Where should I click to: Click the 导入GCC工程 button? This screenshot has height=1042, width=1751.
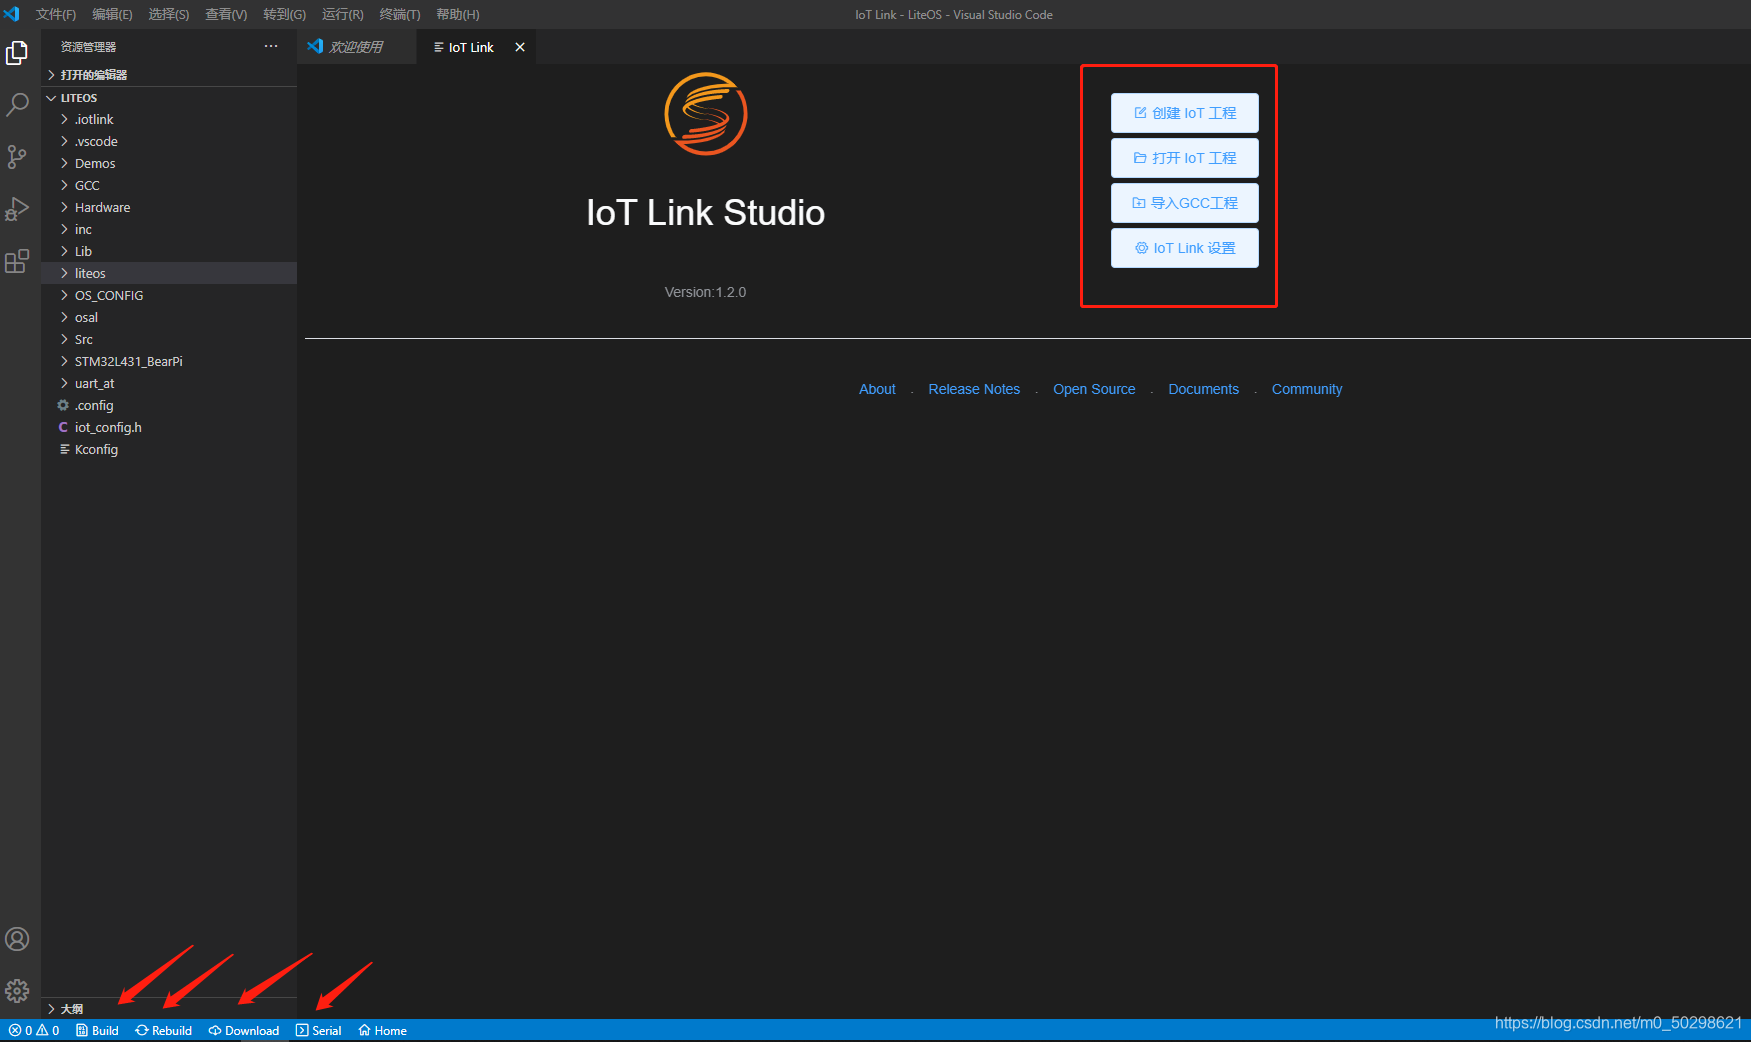[x=1185, y=203]
